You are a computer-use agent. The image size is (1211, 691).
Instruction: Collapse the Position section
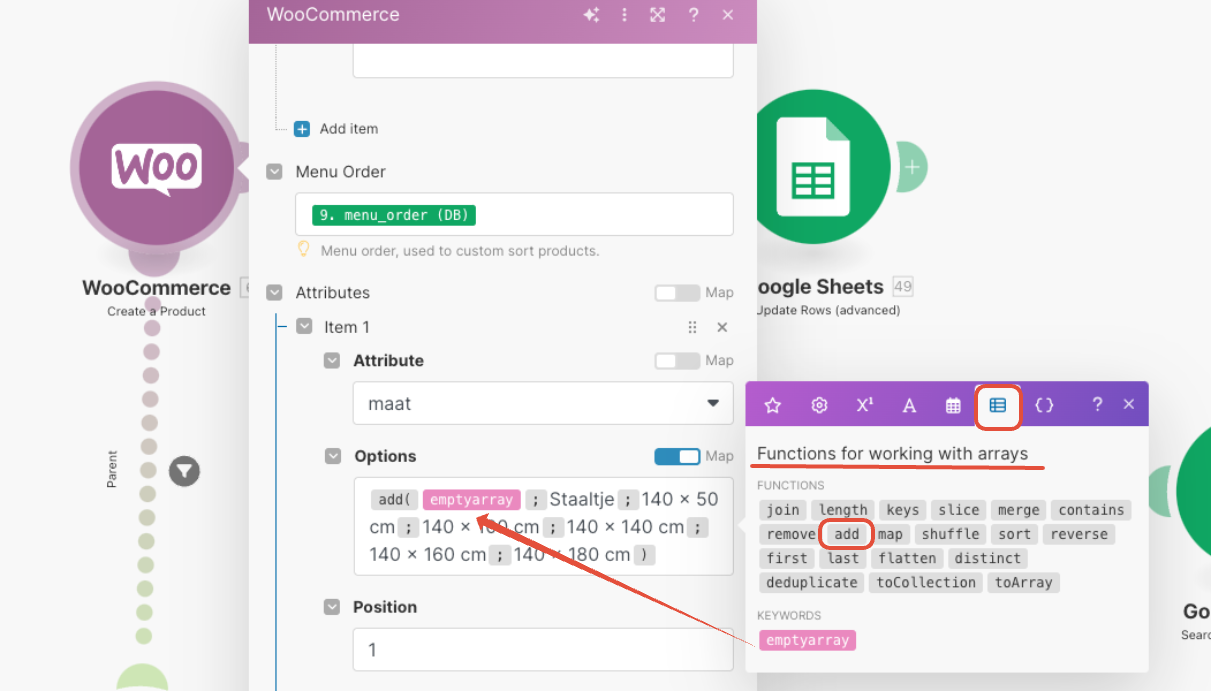click(333, 607)
